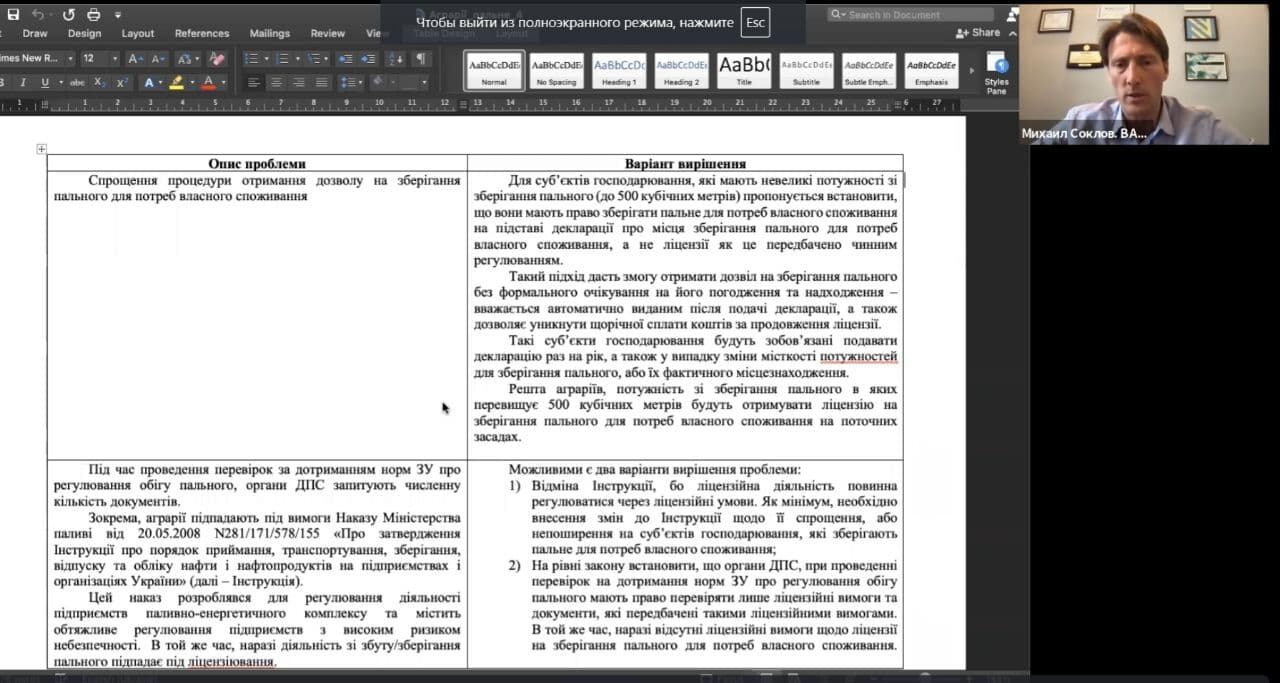Open the multilevel list button
Screen dimensions: 1280x683
click(x=315, y=58)
